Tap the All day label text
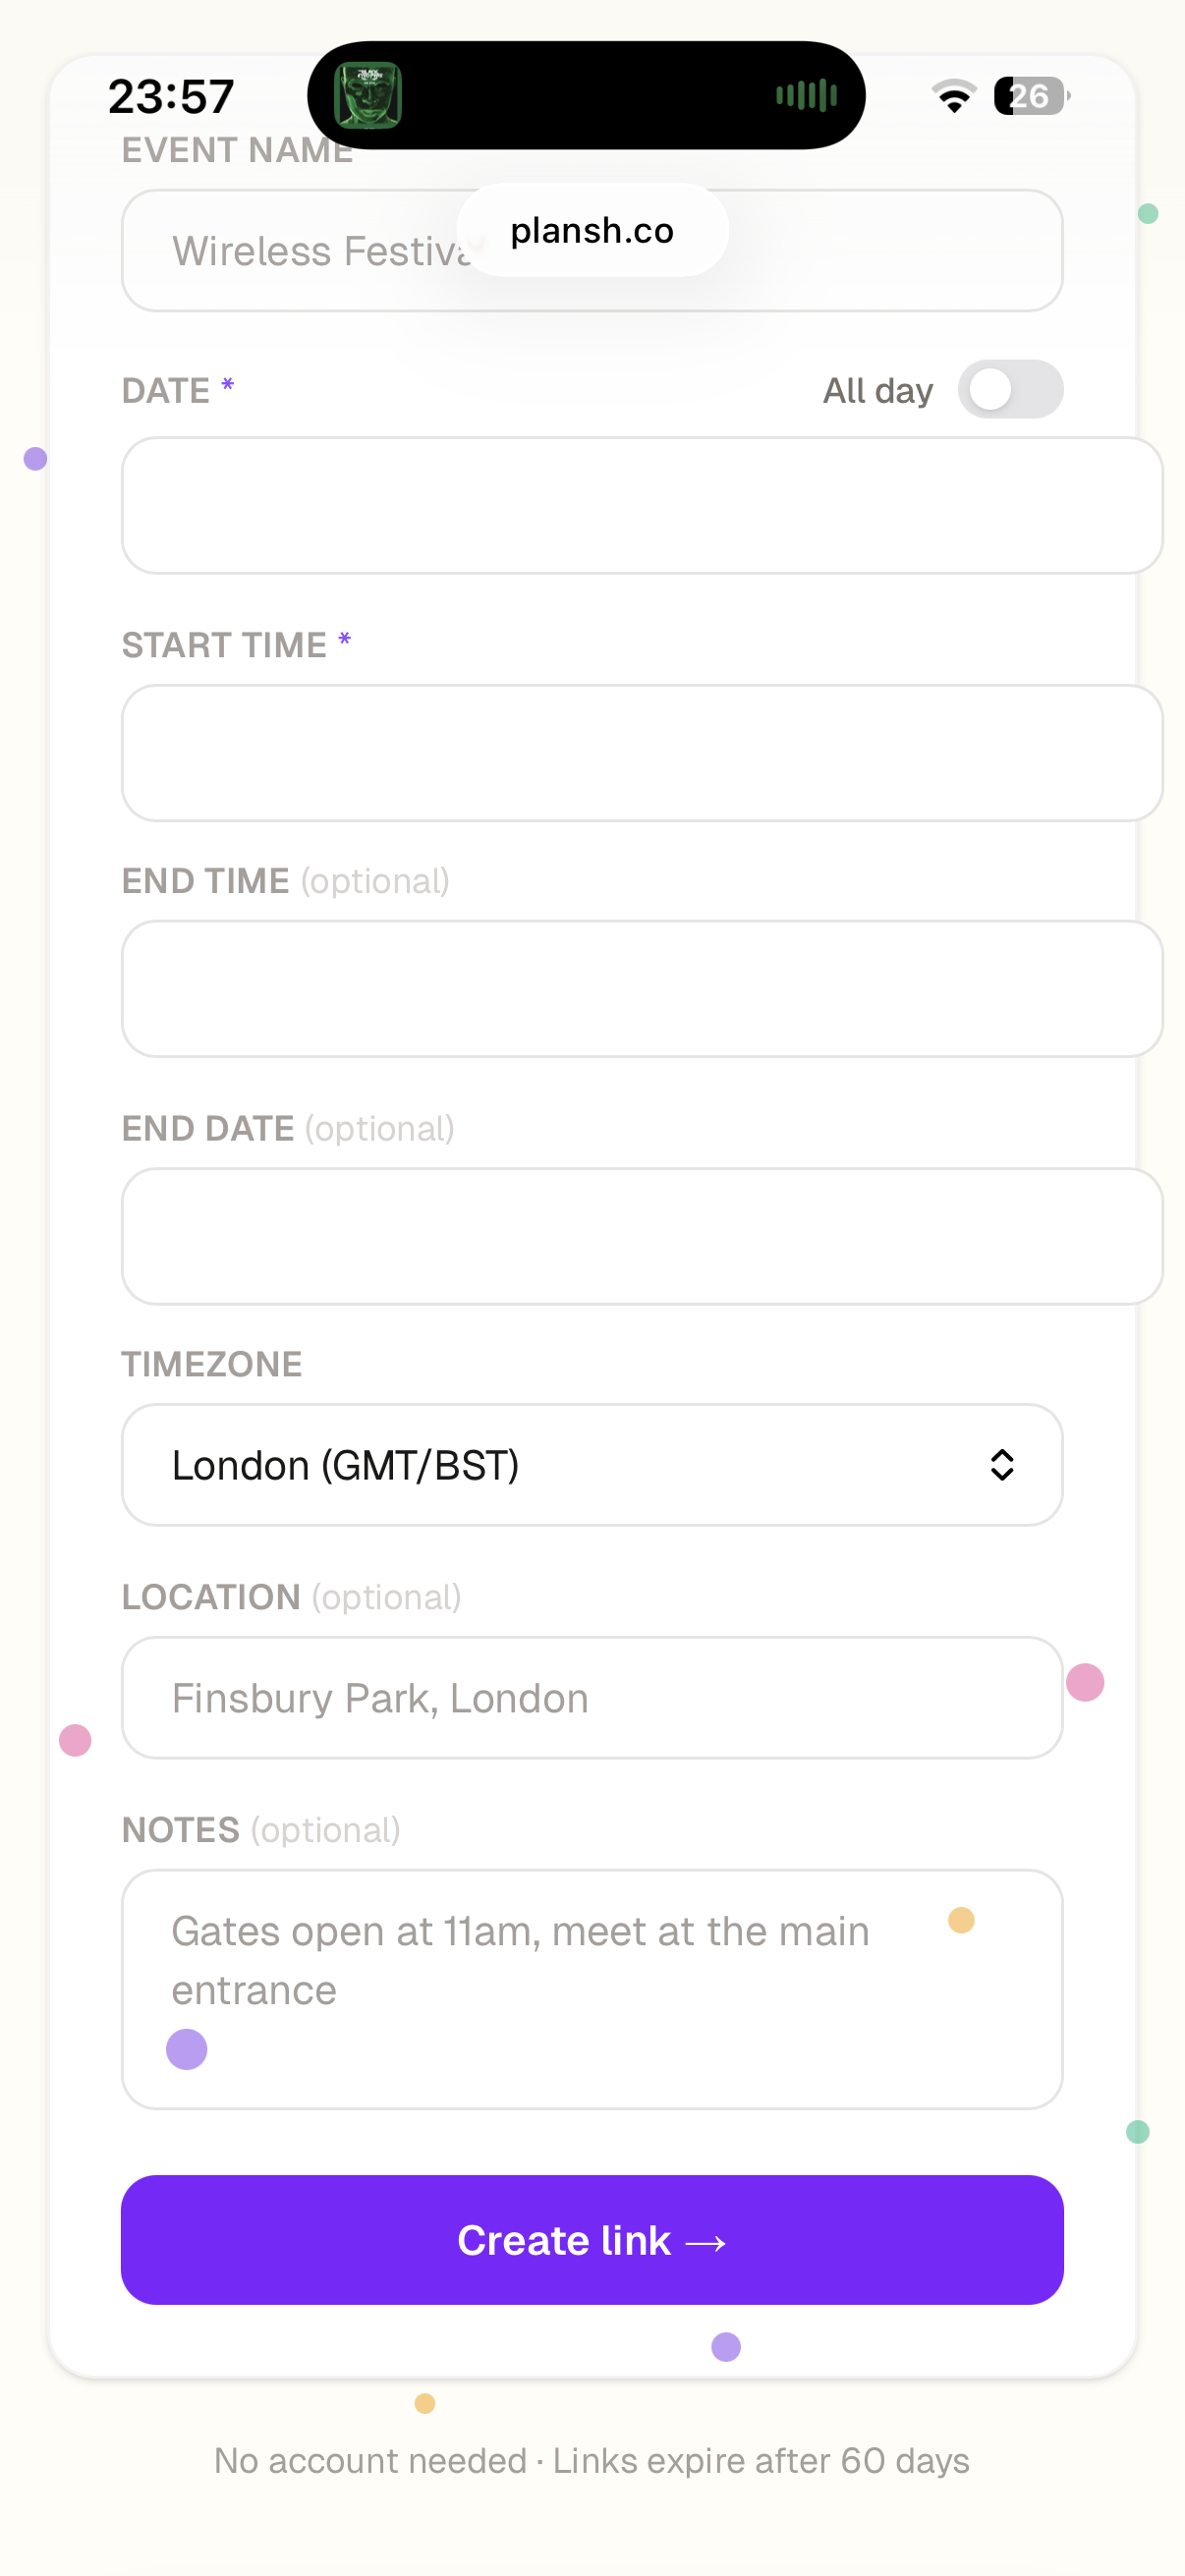This screenshot has height=2576, width=1185. pos(877,391)
